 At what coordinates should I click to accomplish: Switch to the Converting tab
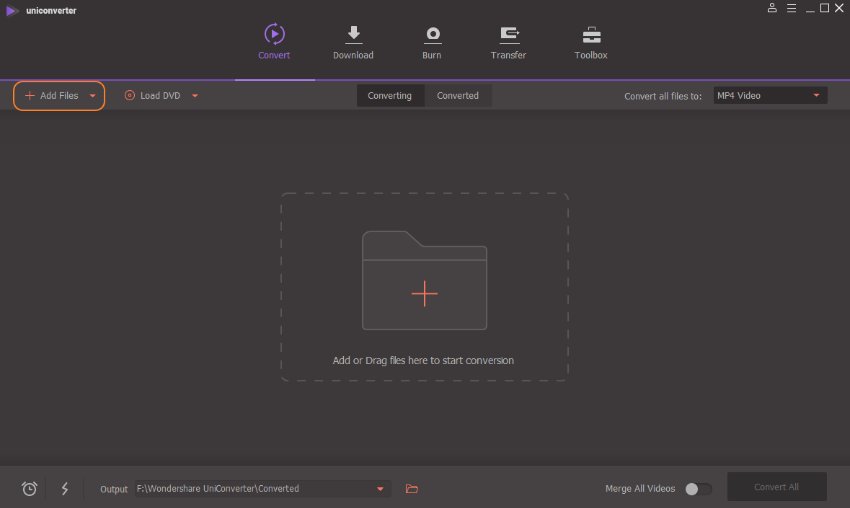click(x=389, y=95)
